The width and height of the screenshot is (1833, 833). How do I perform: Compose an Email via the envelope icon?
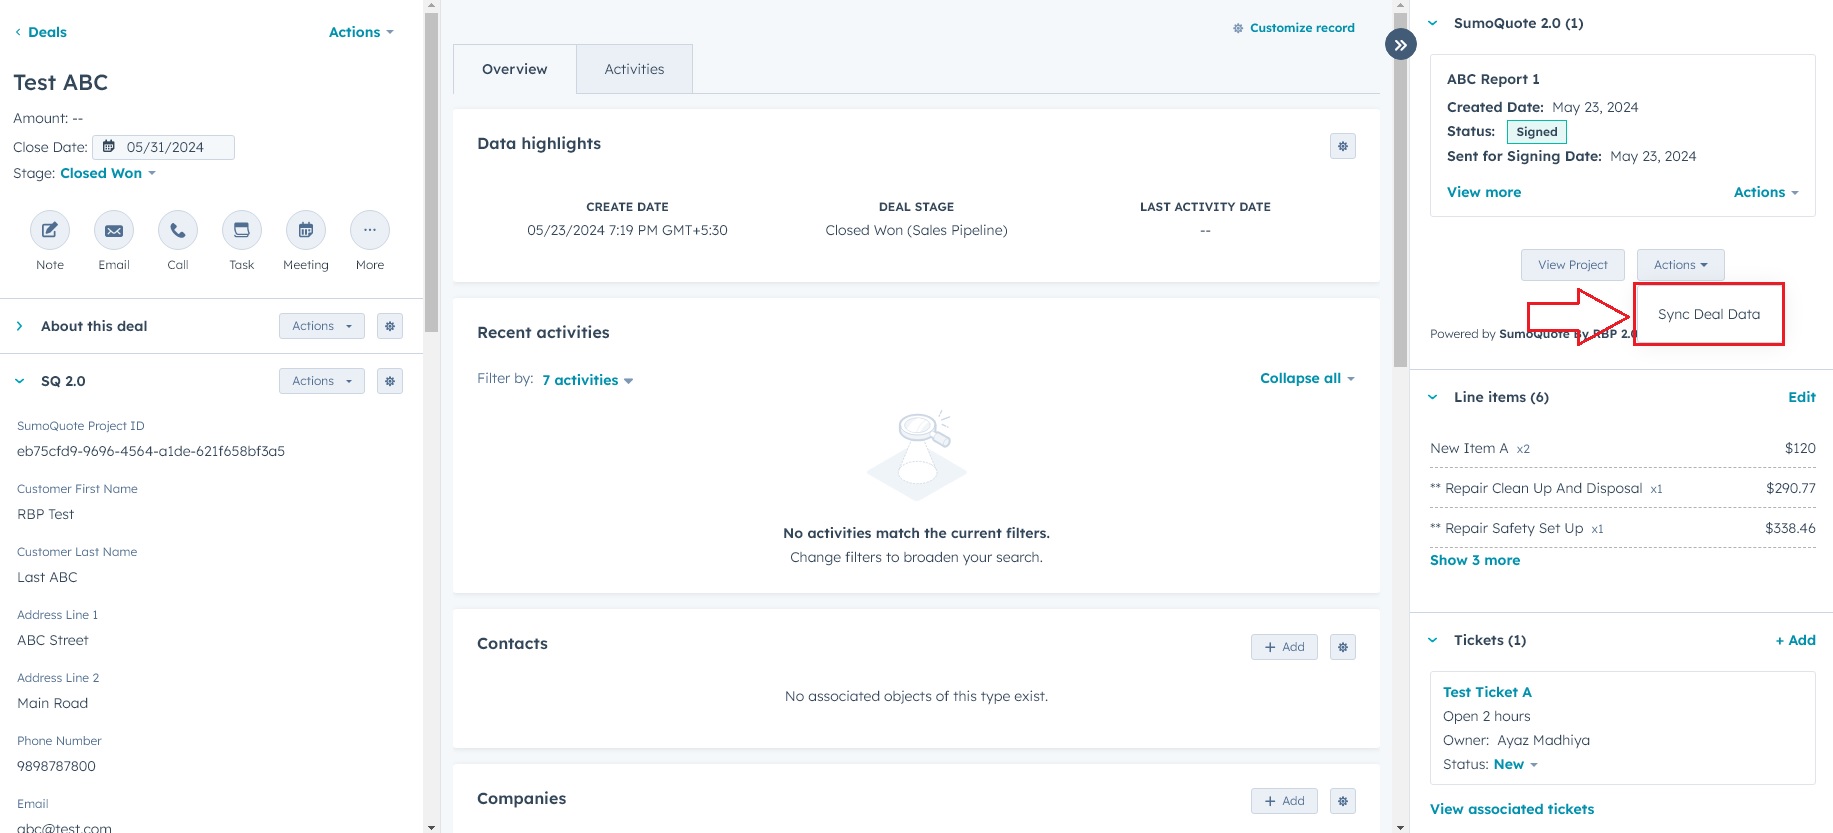114,231
